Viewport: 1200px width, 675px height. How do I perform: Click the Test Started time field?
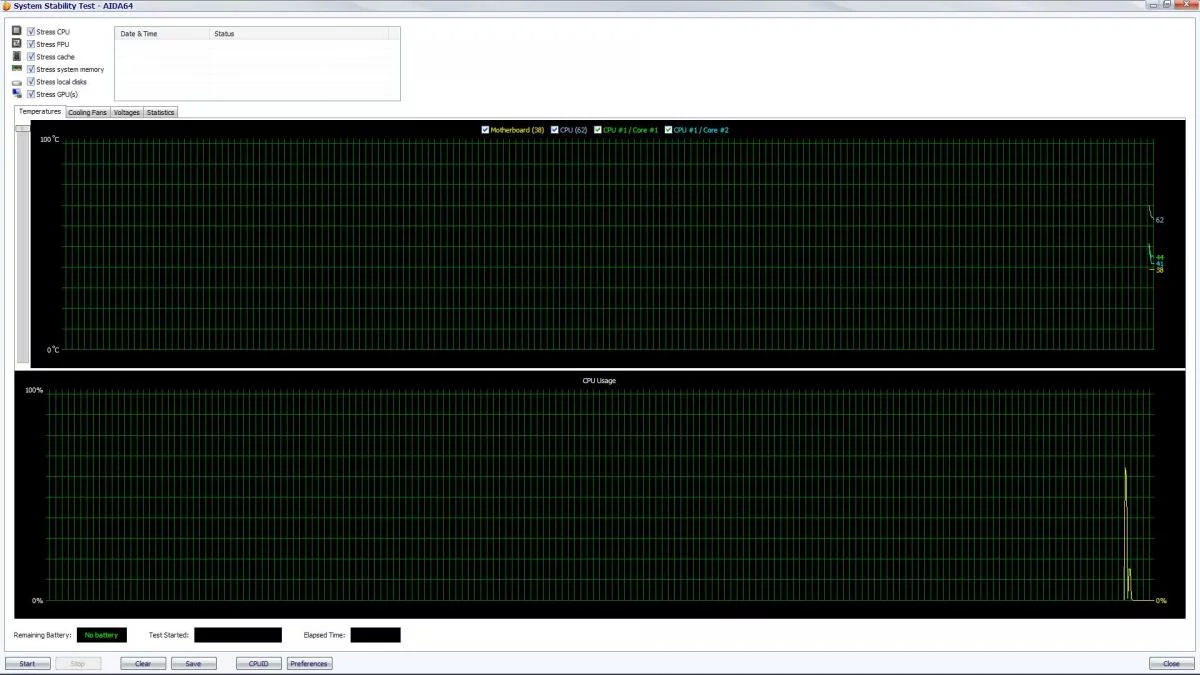click(x=238, y=635)
